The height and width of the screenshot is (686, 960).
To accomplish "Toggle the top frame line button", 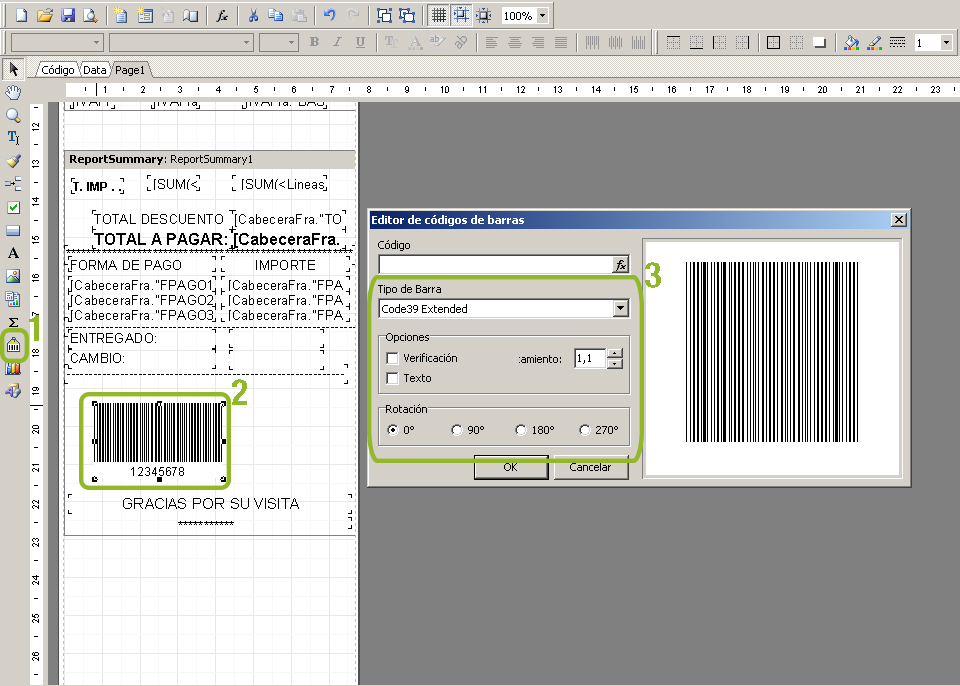I will point(673,42).
